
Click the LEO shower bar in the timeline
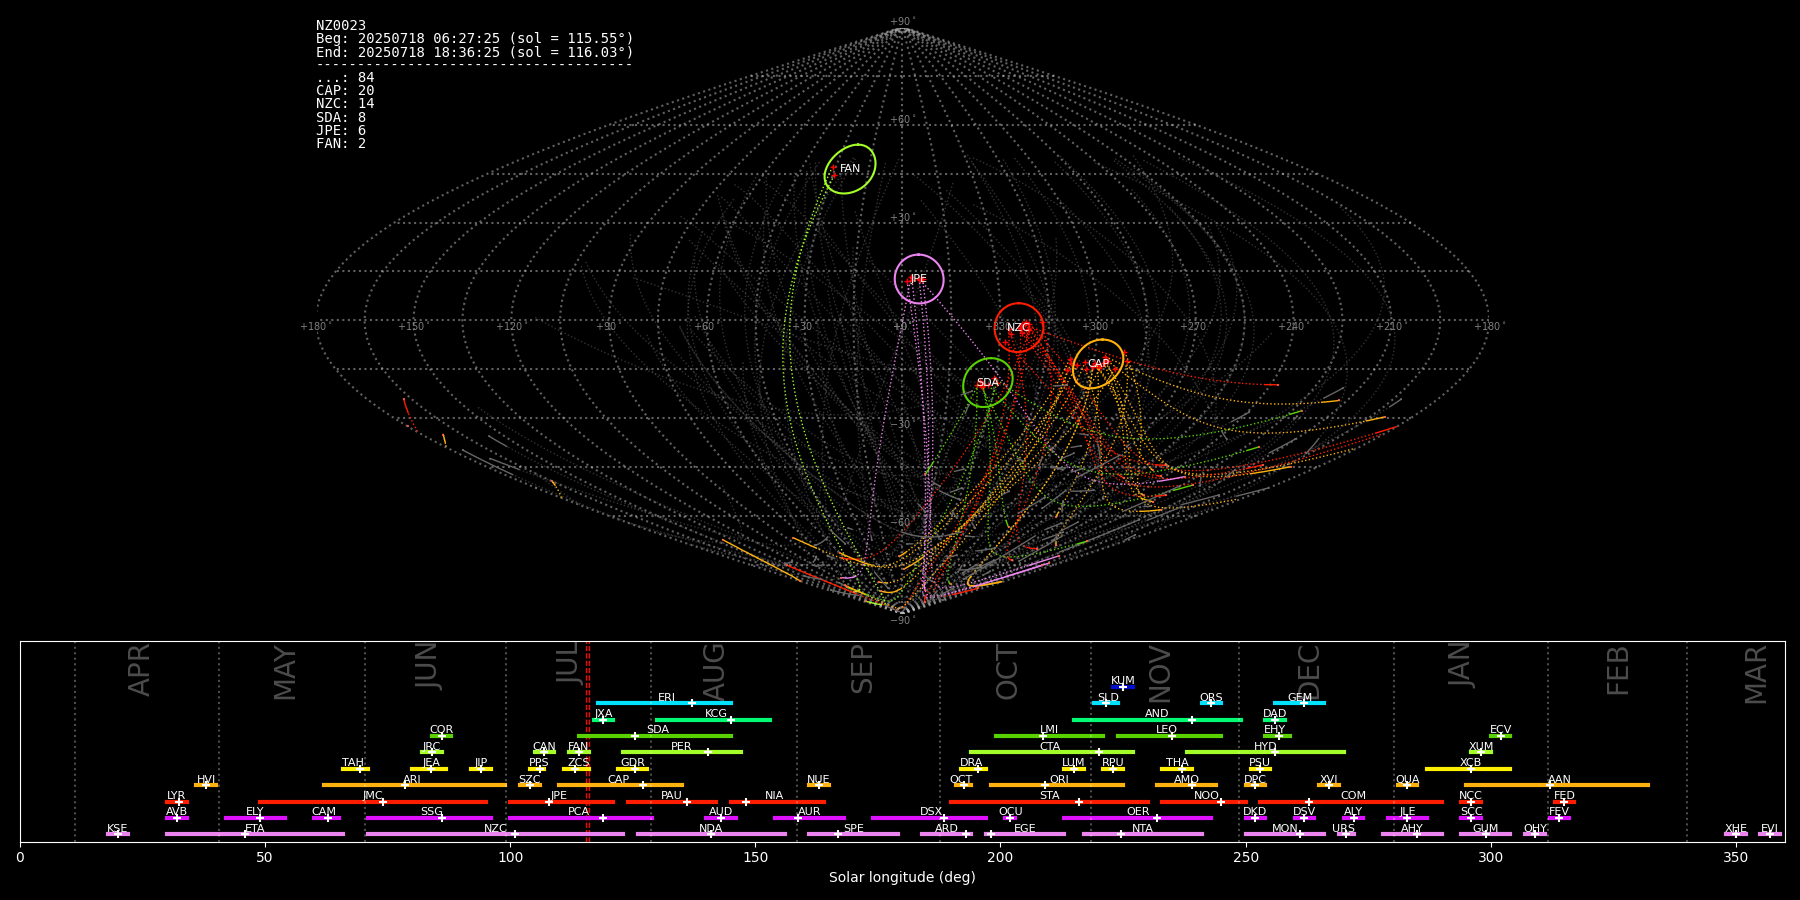(x=1169, y=736)
